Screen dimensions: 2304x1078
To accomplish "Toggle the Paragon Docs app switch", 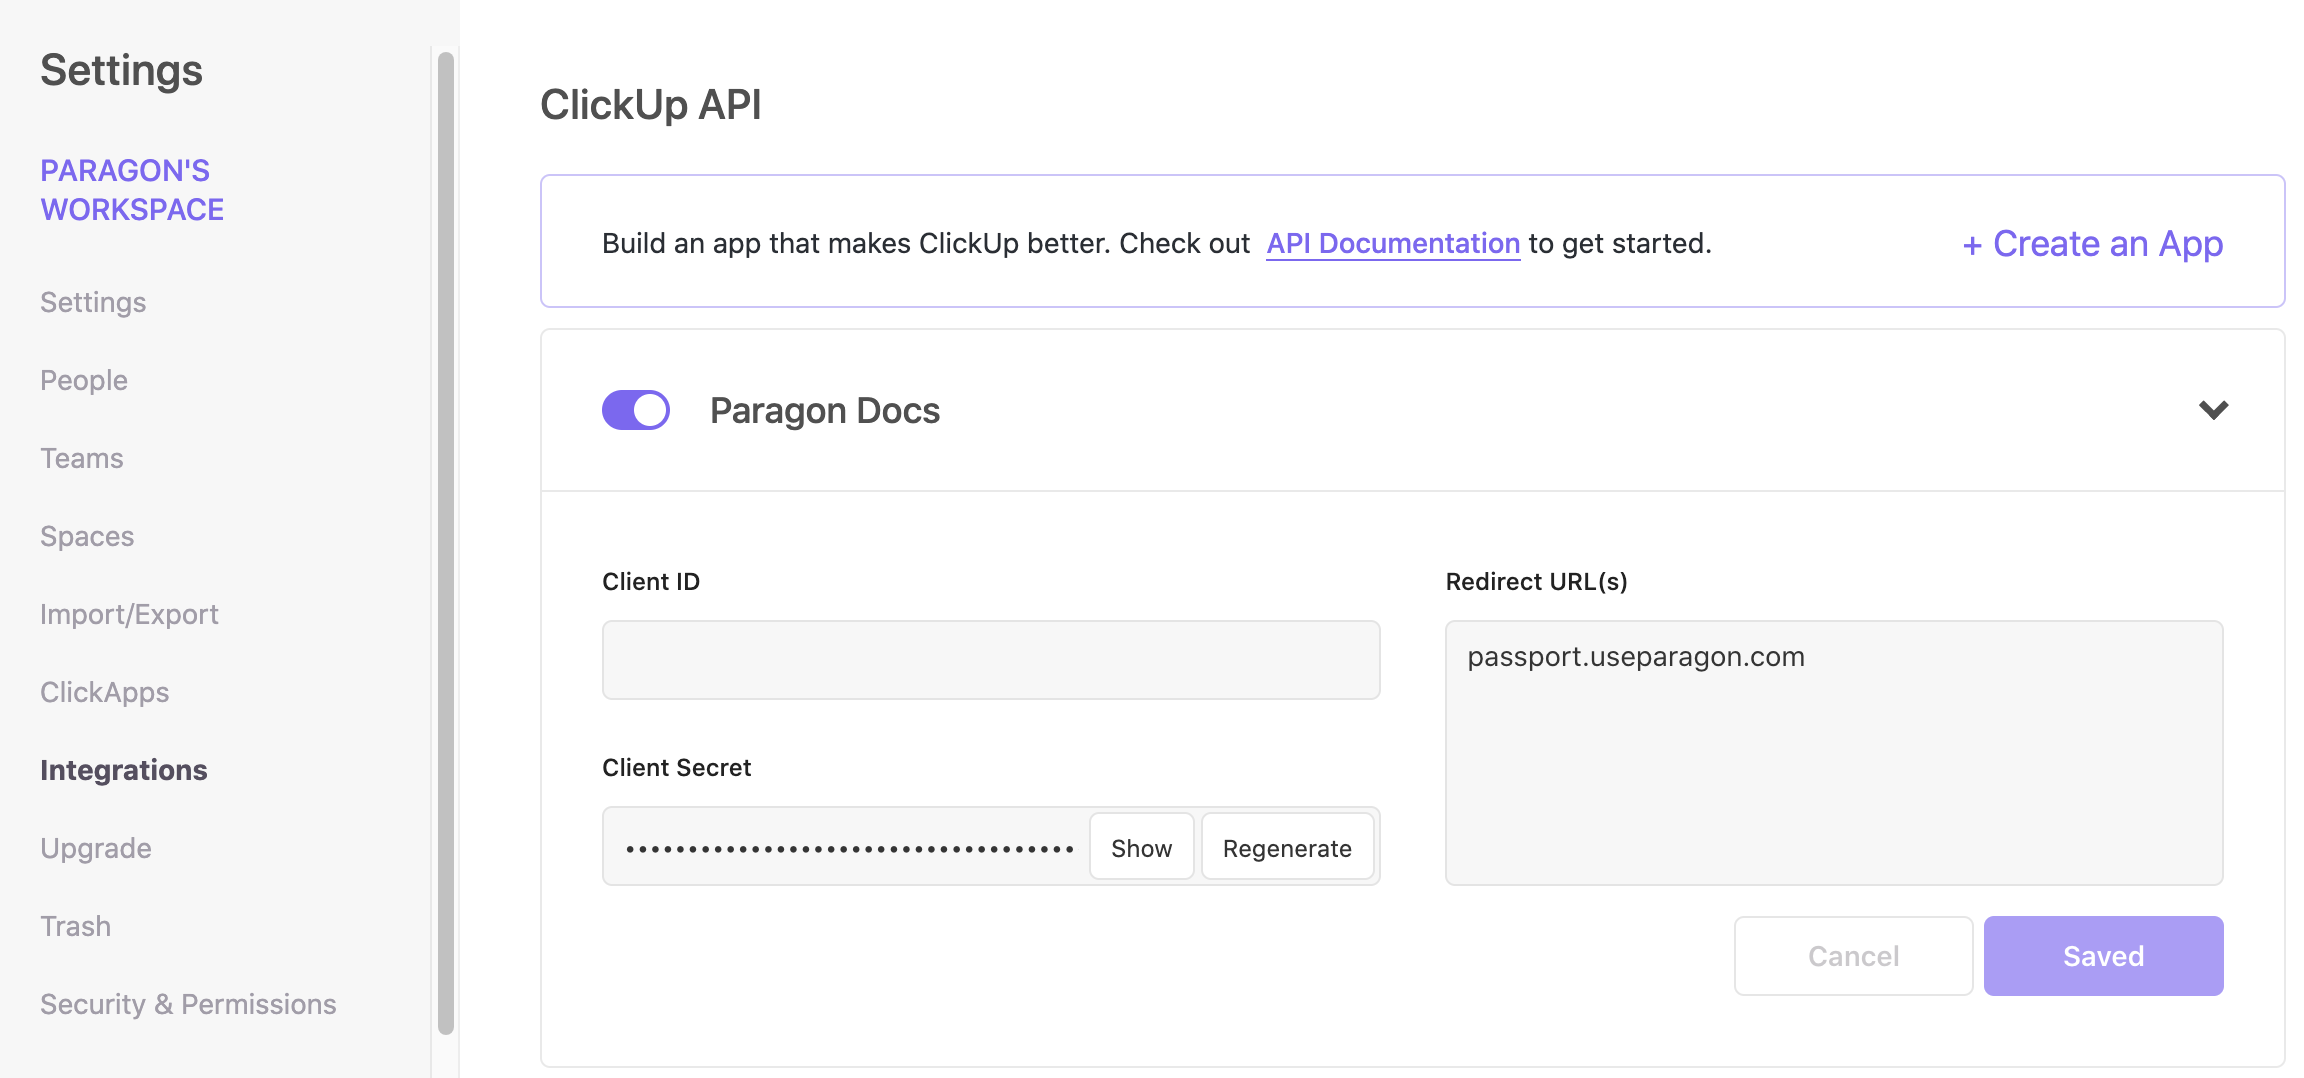I will pos(636,410).
